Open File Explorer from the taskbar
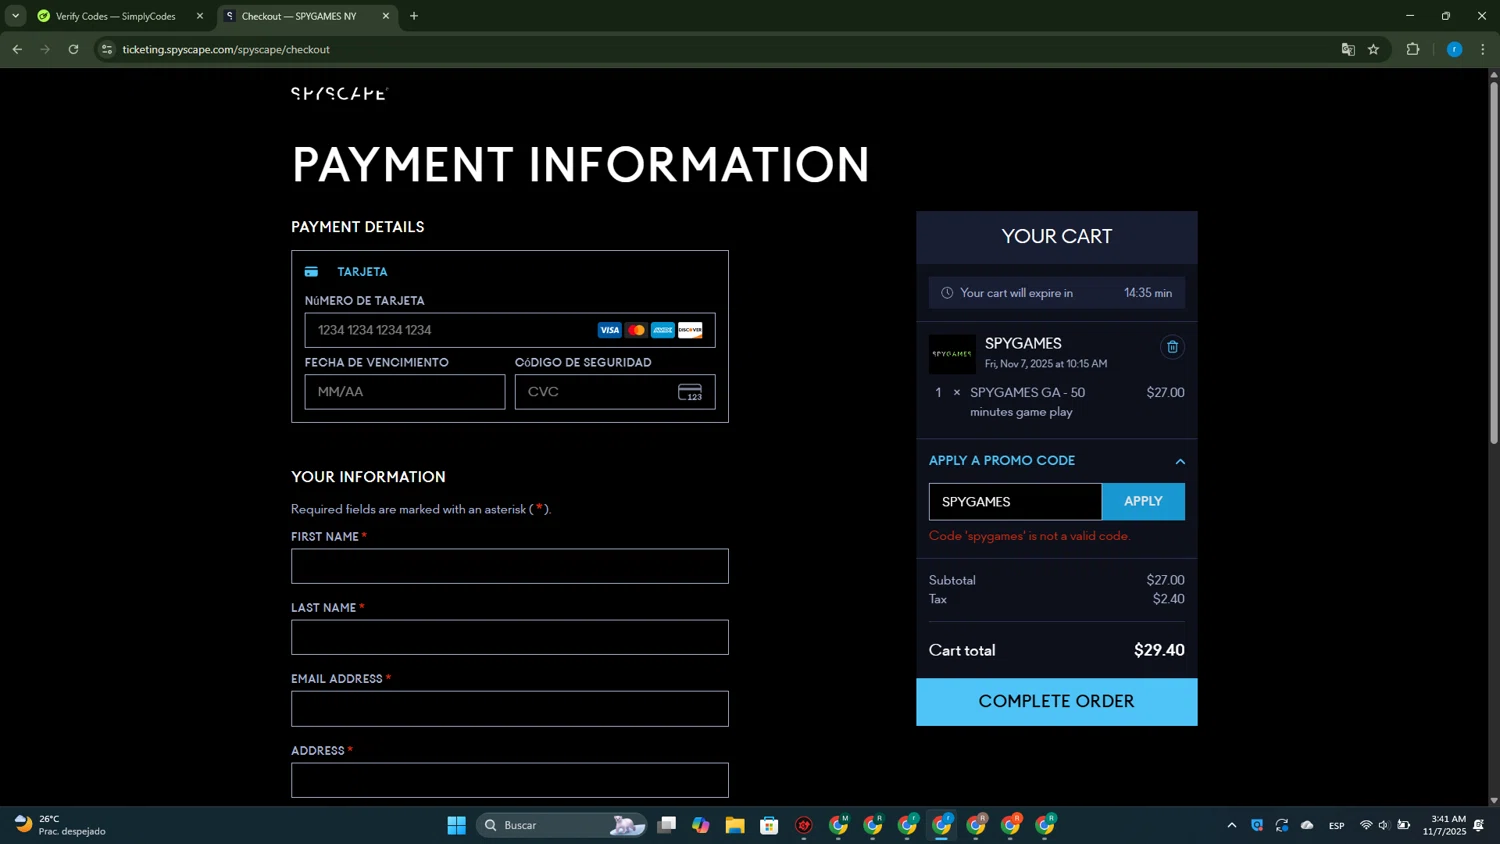Viewport: 1500px width, 844px height. (735, 825)
